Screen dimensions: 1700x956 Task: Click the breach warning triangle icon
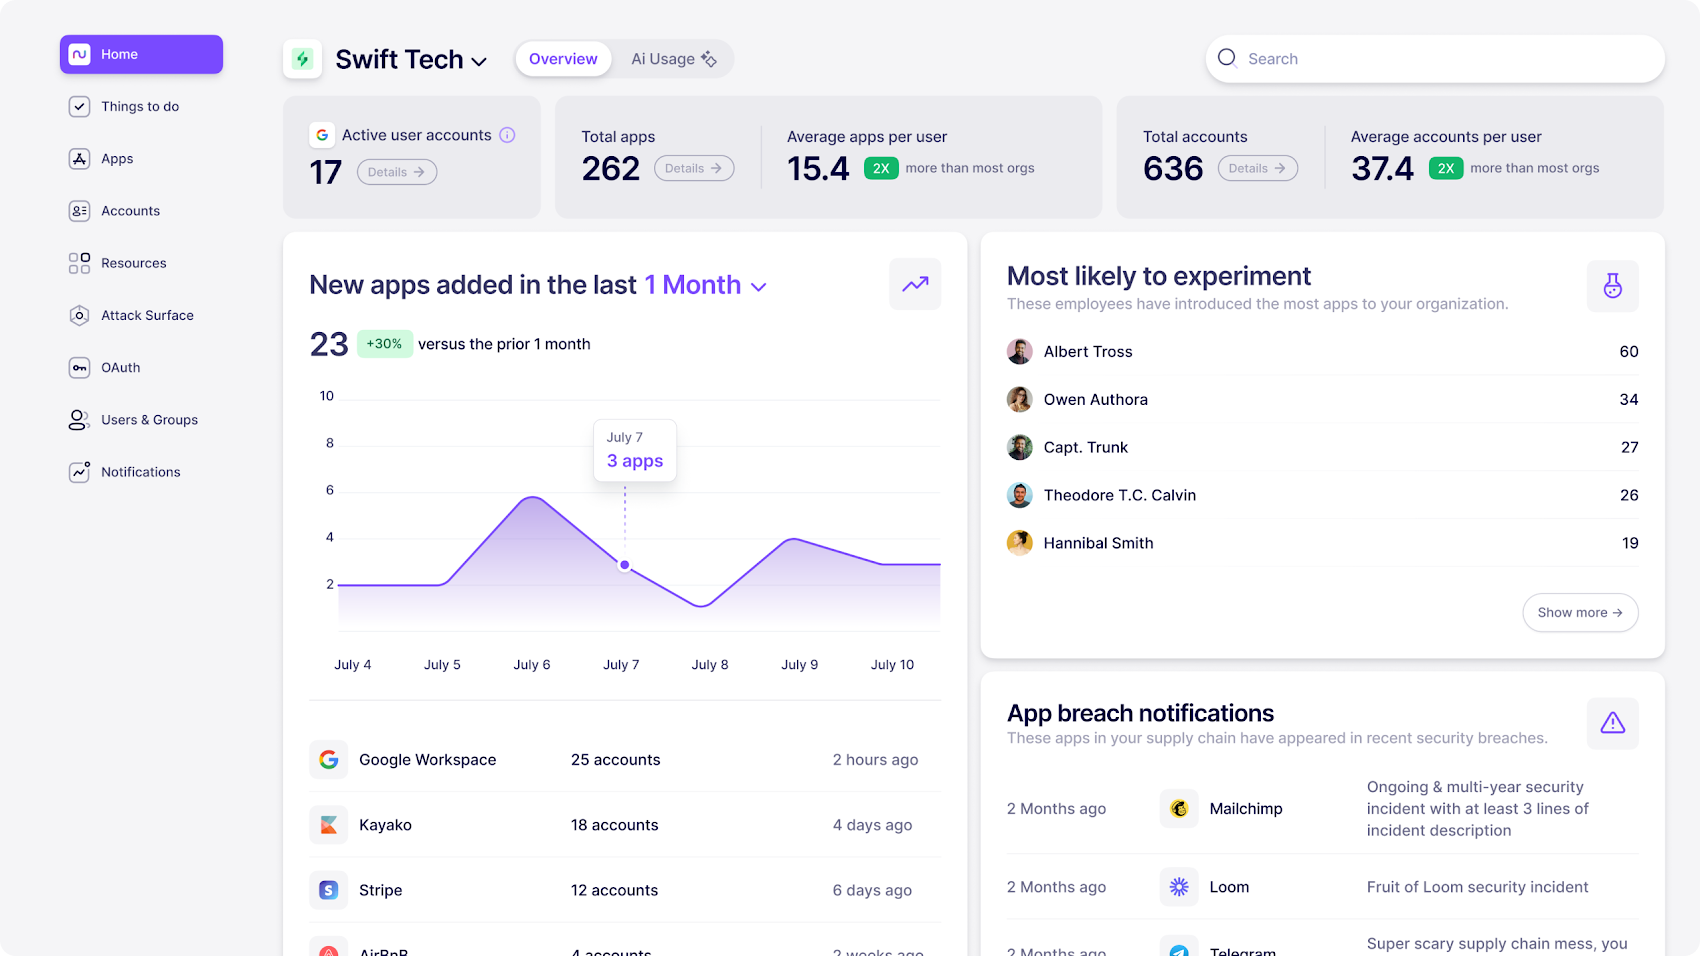[x=1612, y=723]
